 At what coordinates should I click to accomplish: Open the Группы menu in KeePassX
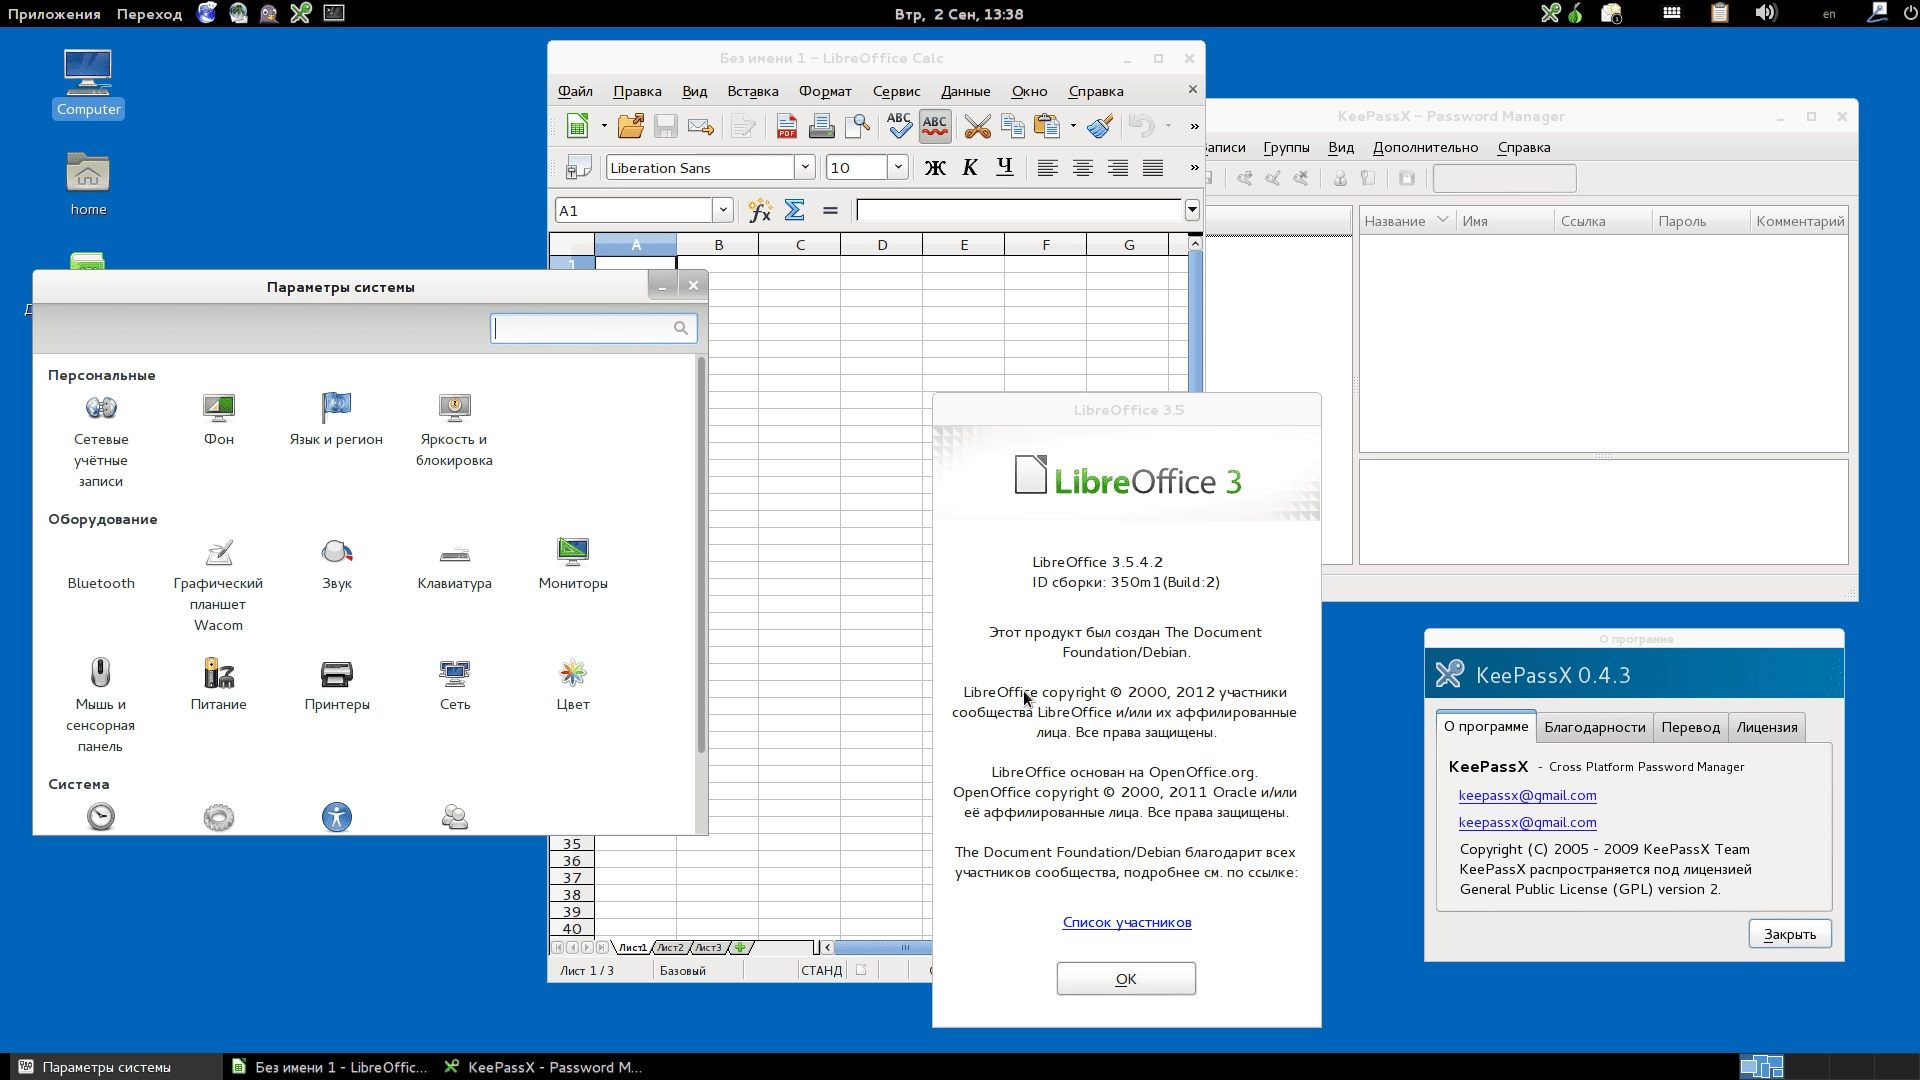1286,147
